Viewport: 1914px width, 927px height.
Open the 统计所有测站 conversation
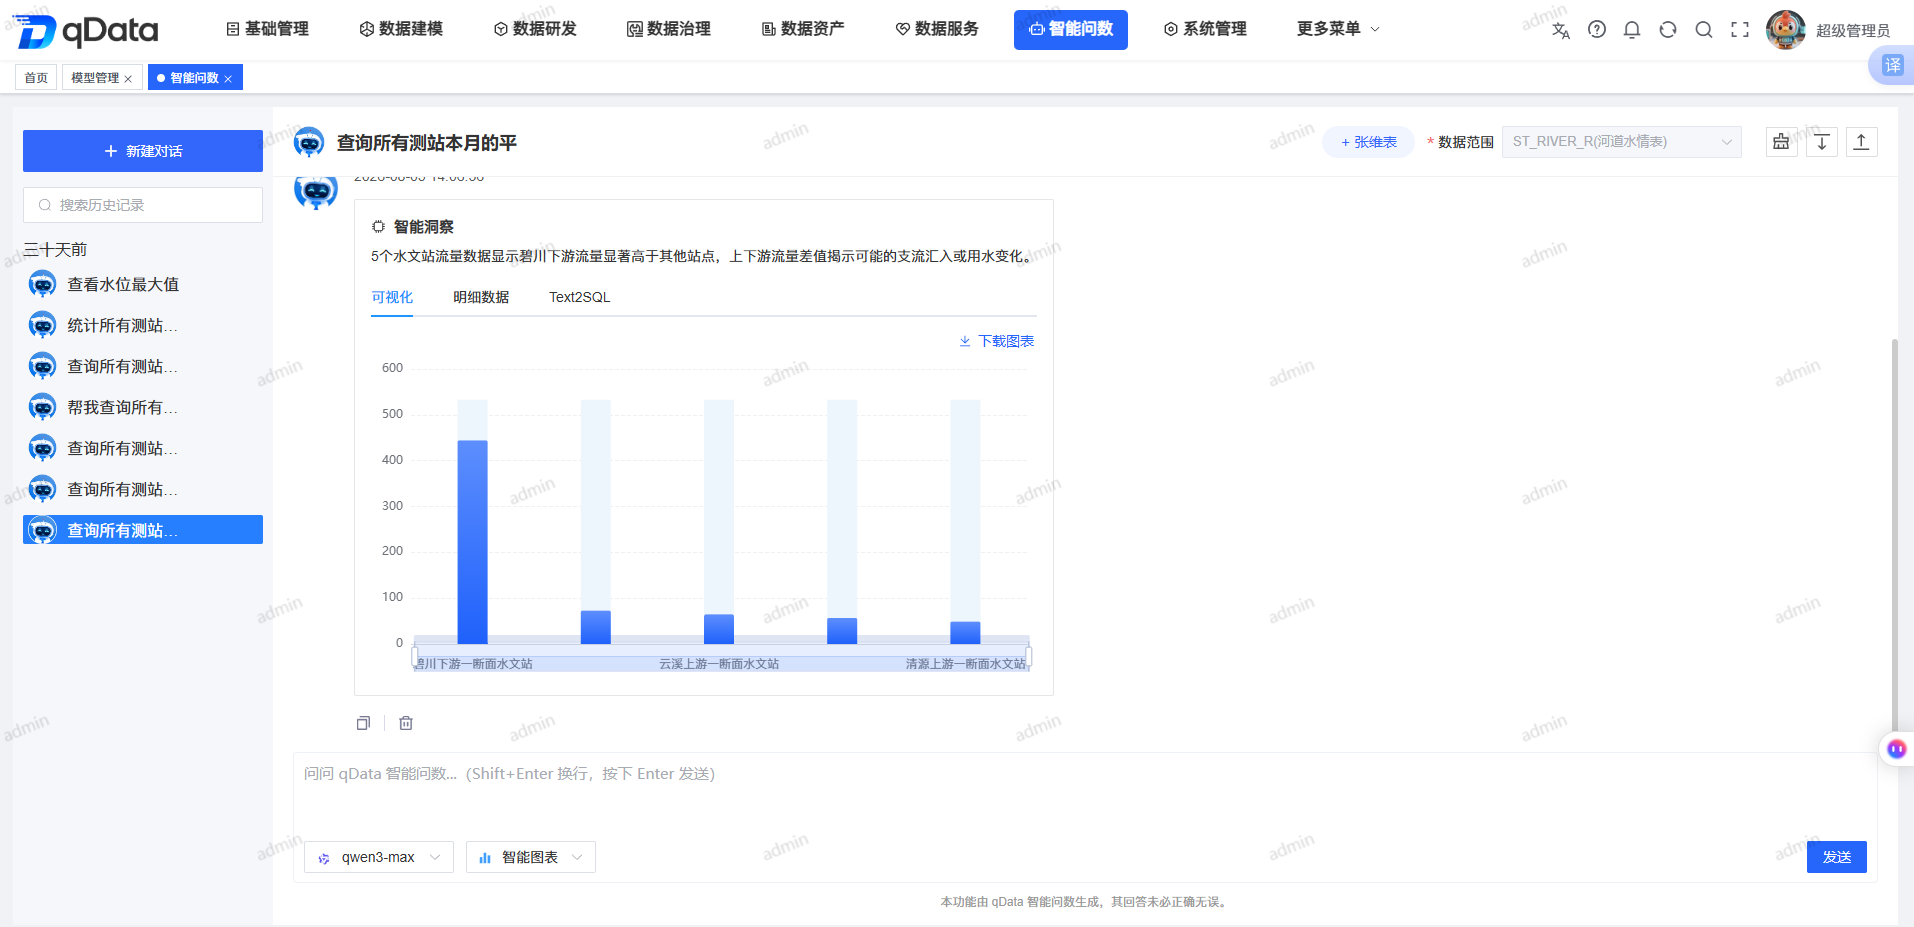click(143, 326)
